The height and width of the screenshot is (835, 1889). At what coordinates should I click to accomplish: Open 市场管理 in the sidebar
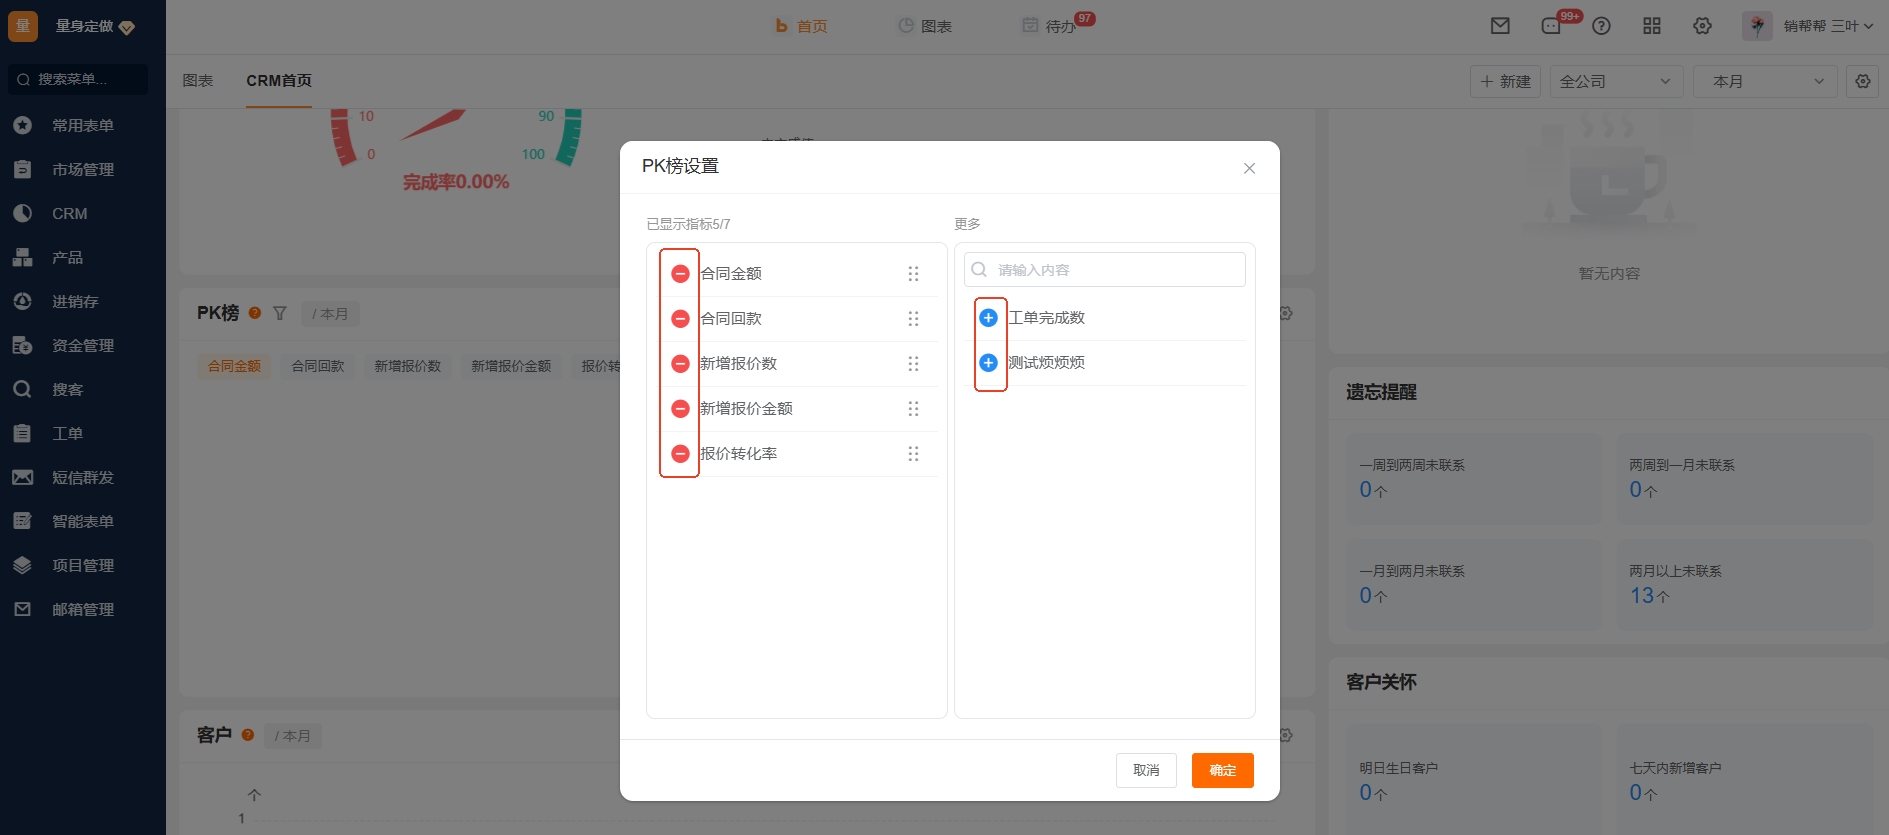pyautogui.click(x=83, y=170)
